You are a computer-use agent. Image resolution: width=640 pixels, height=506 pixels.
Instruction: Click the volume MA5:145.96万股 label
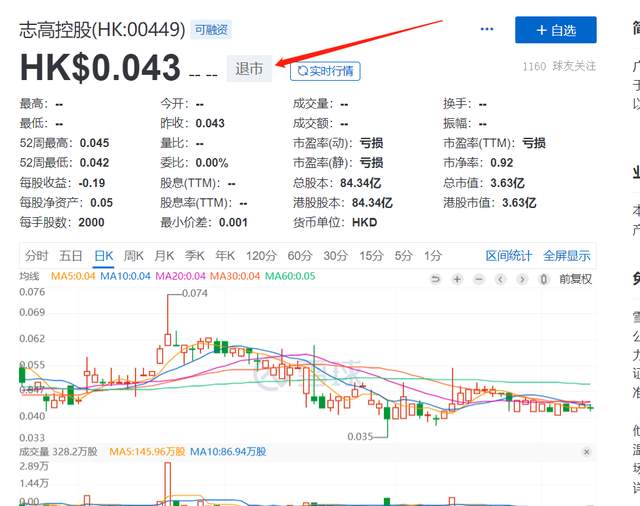coord(147,452)
